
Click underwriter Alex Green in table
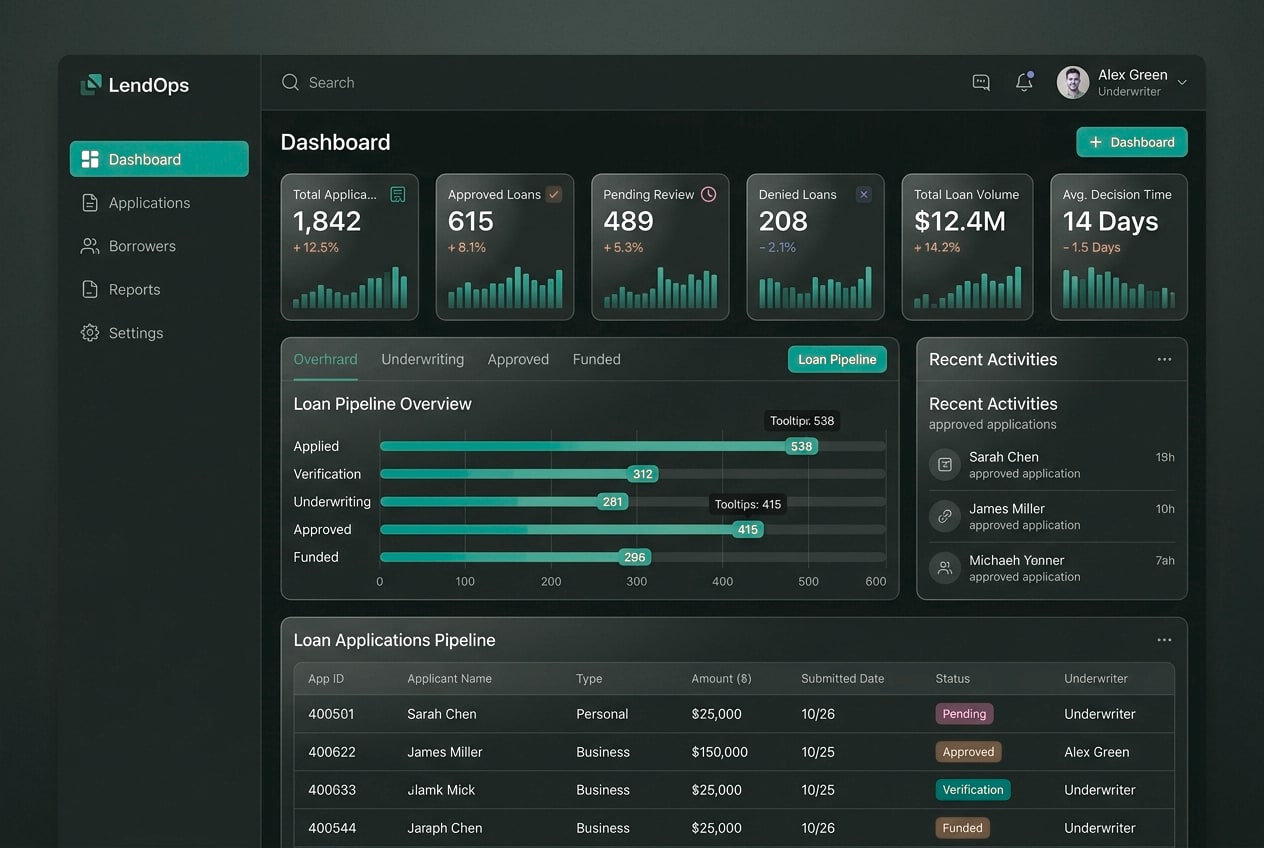[x=1097, y=752]
